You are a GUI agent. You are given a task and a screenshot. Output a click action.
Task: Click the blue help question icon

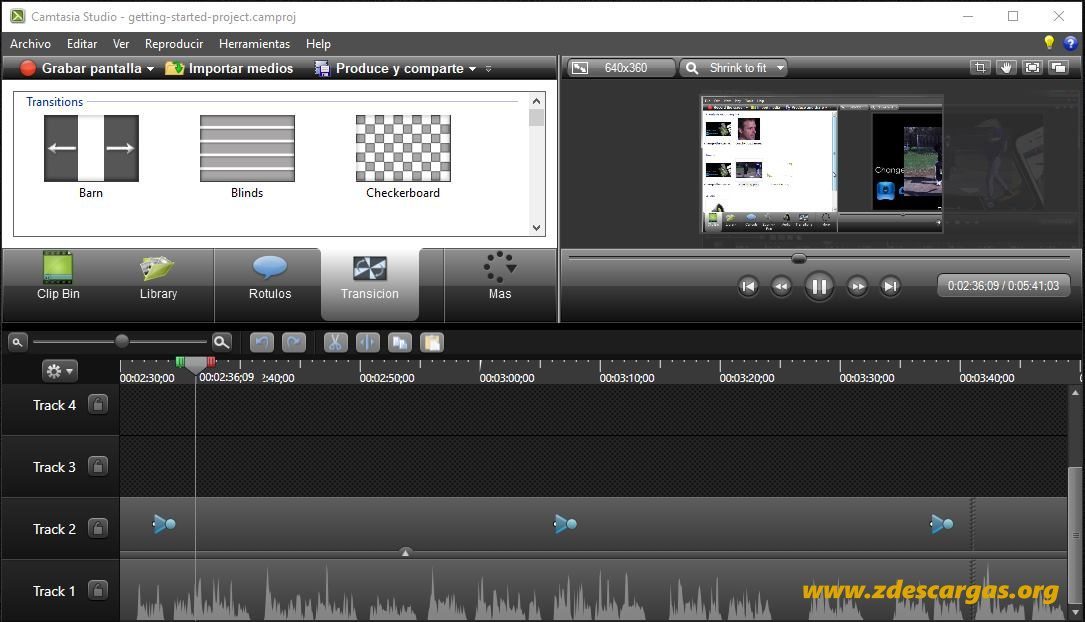tap(1070, 44)
